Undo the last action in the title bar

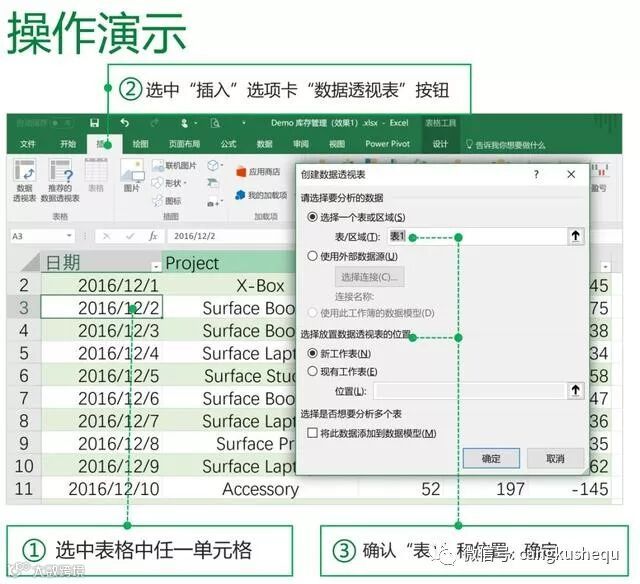pyautogui.click(x=125, y=122)
